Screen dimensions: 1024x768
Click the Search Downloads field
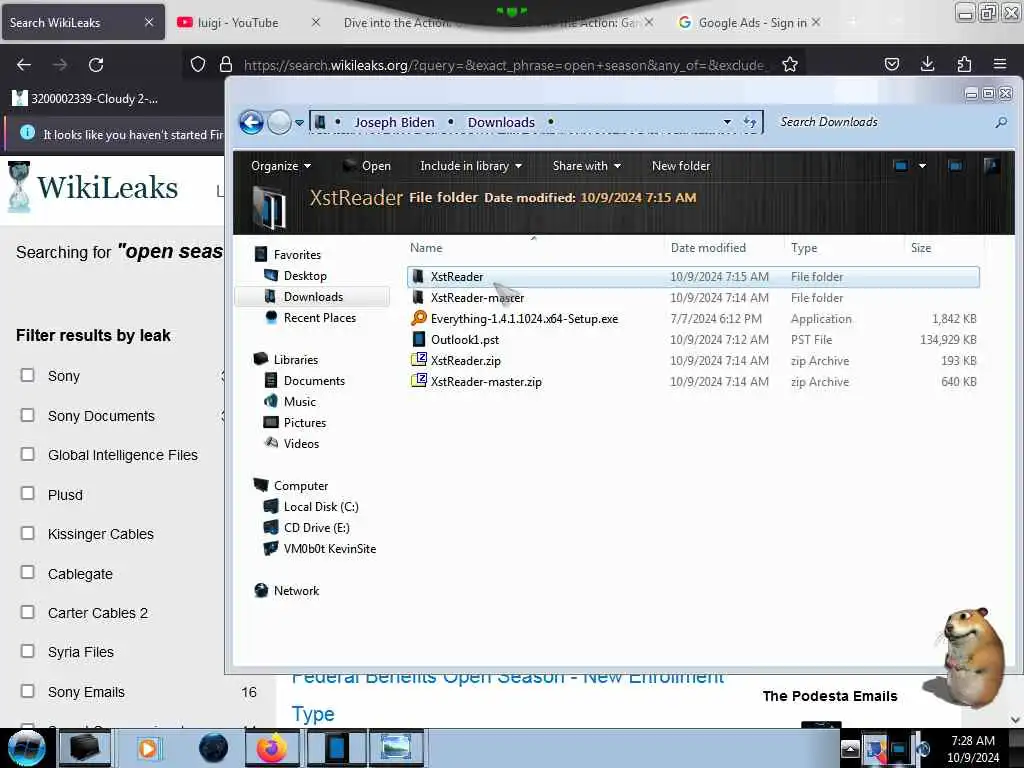[x=883, y=122]
